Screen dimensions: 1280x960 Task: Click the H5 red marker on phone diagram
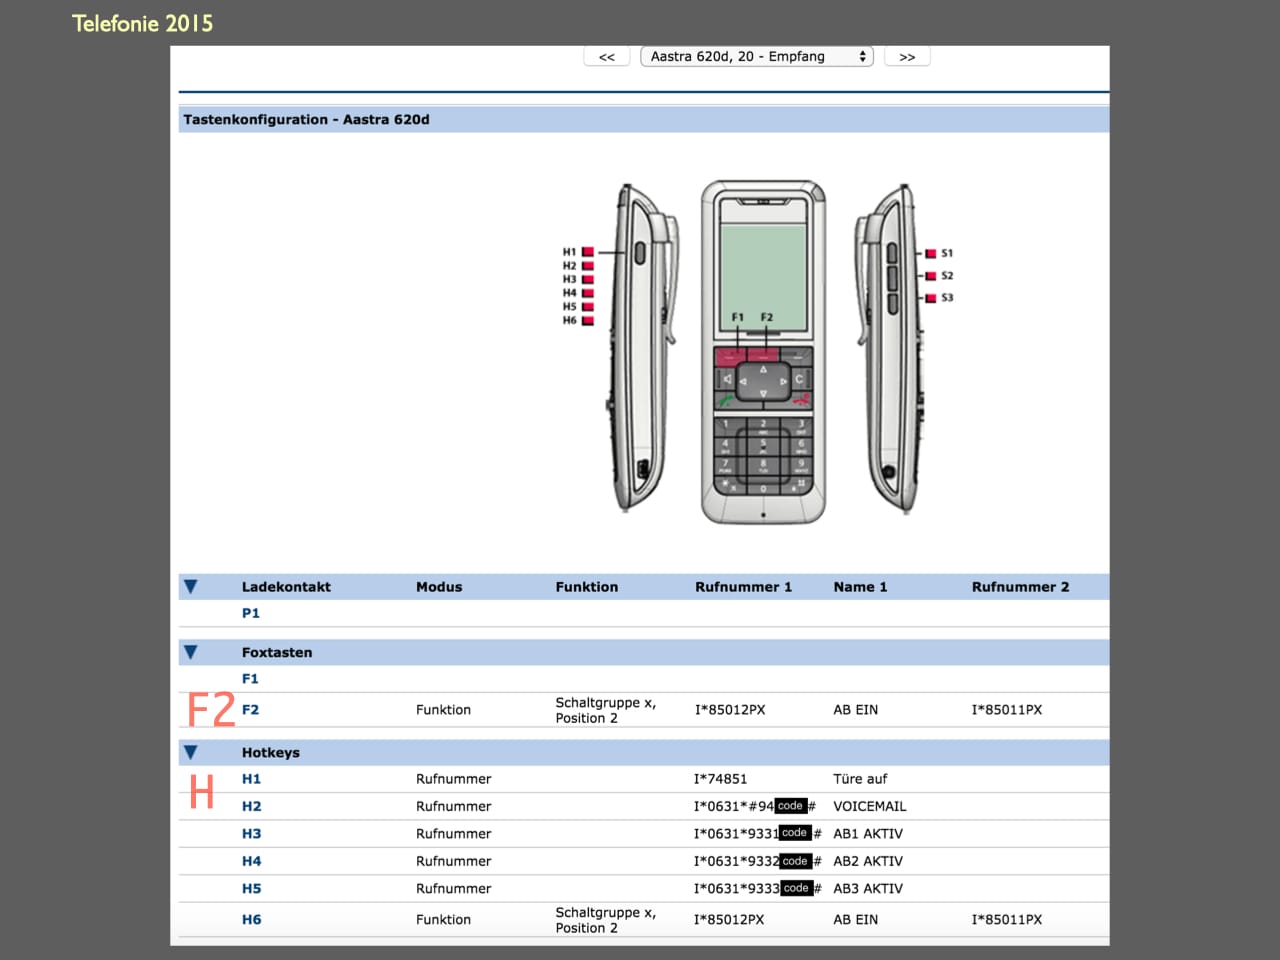(x=588, y=307)
